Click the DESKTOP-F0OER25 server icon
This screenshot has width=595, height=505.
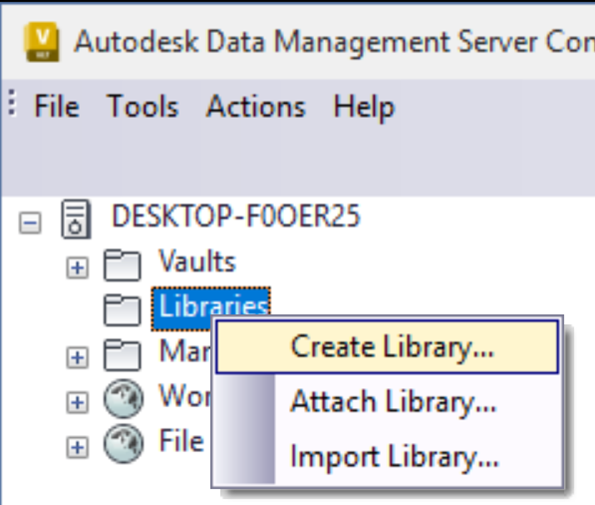click(76, 219)
